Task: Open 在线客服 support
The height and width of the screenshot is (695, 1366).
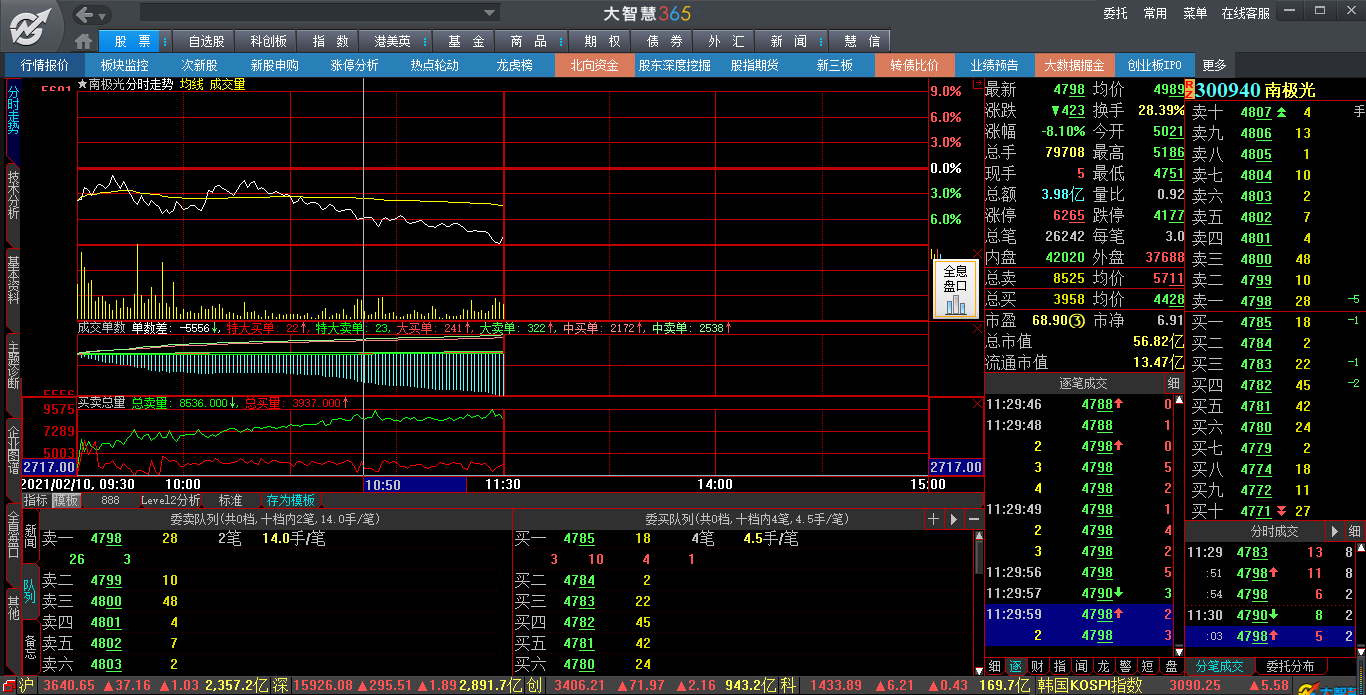Action: coord(1245,13)
